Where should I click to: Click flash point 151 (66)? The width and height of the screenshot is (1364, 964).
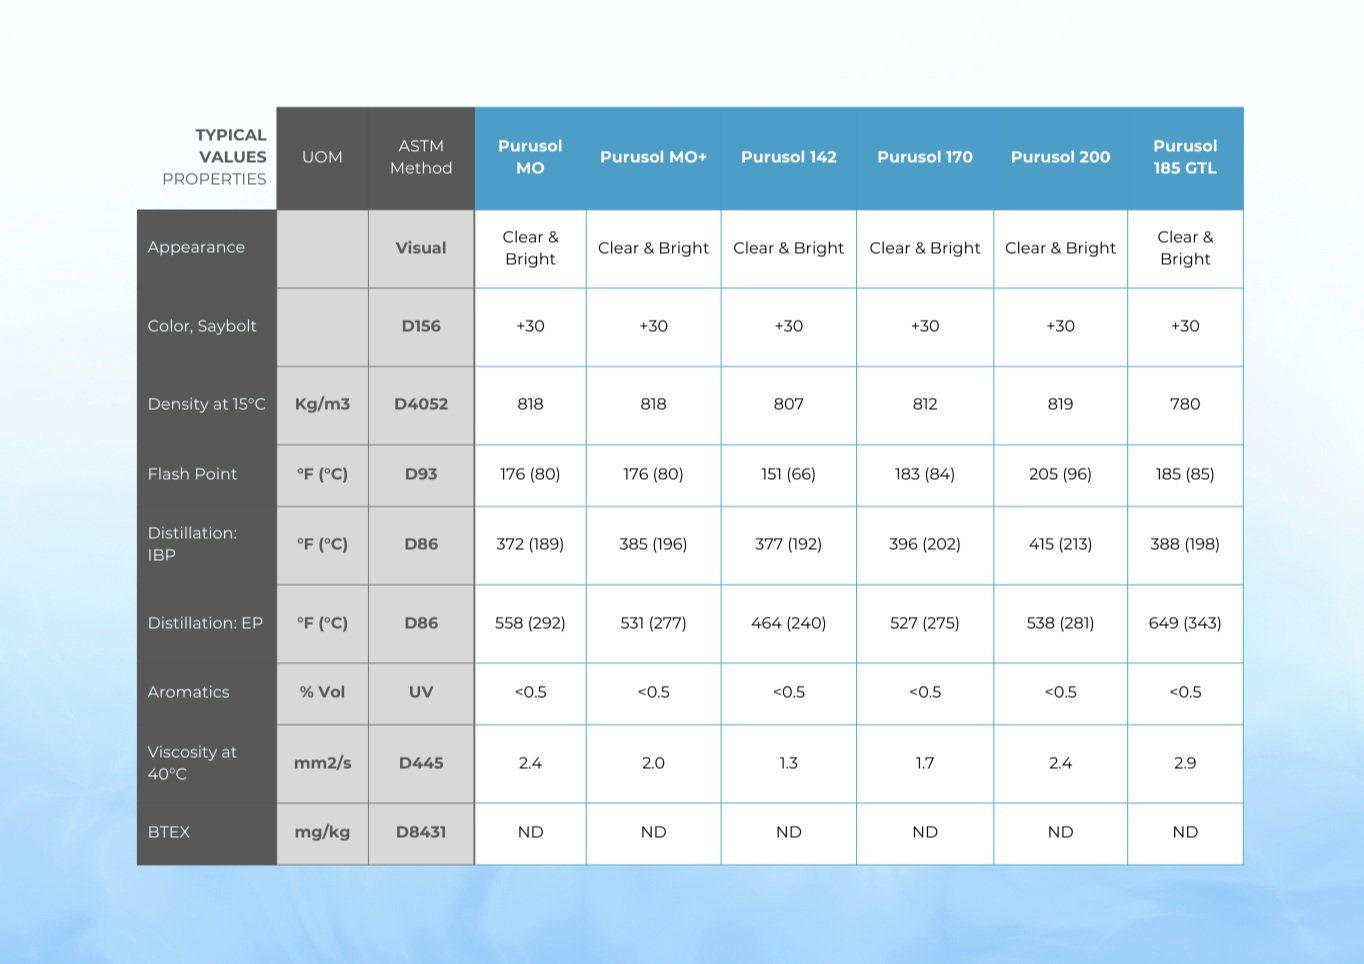click(x=788, y=474)
